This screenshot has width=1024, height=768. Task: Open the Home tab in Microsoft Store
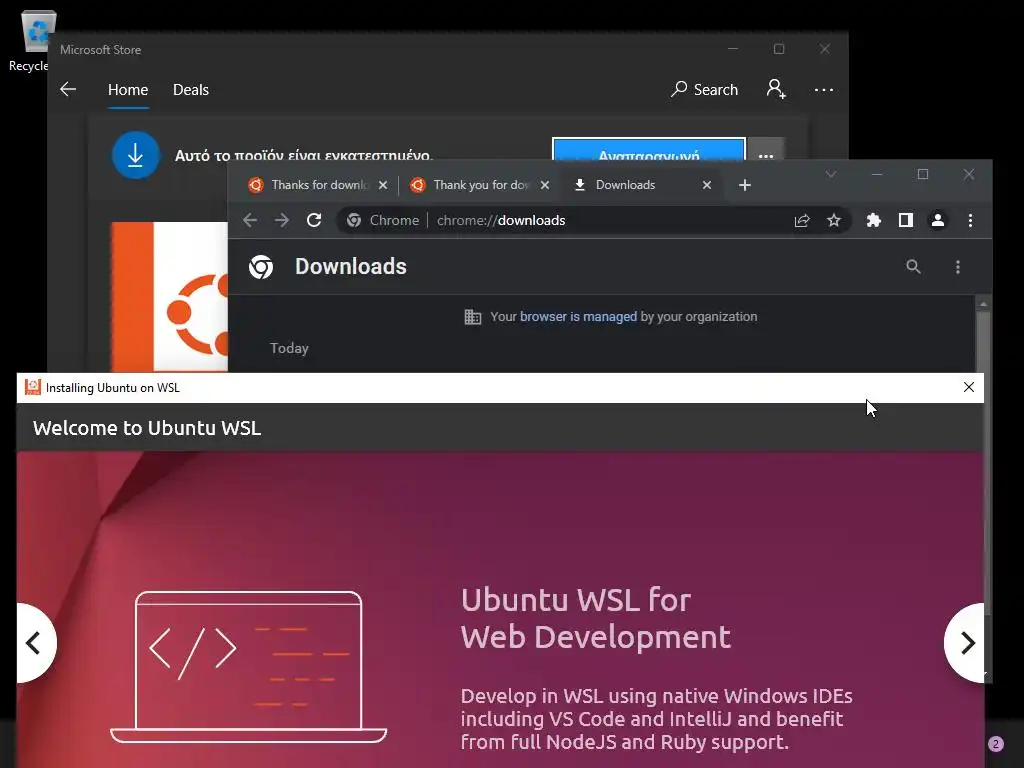tap(128, 89)
